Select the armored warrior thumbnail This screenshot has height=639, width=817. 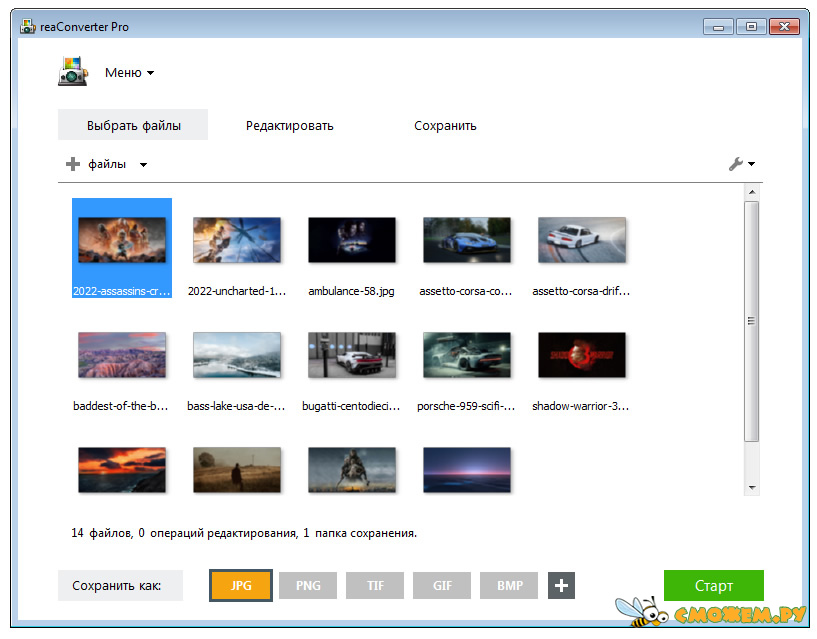[x=352, y=470]
